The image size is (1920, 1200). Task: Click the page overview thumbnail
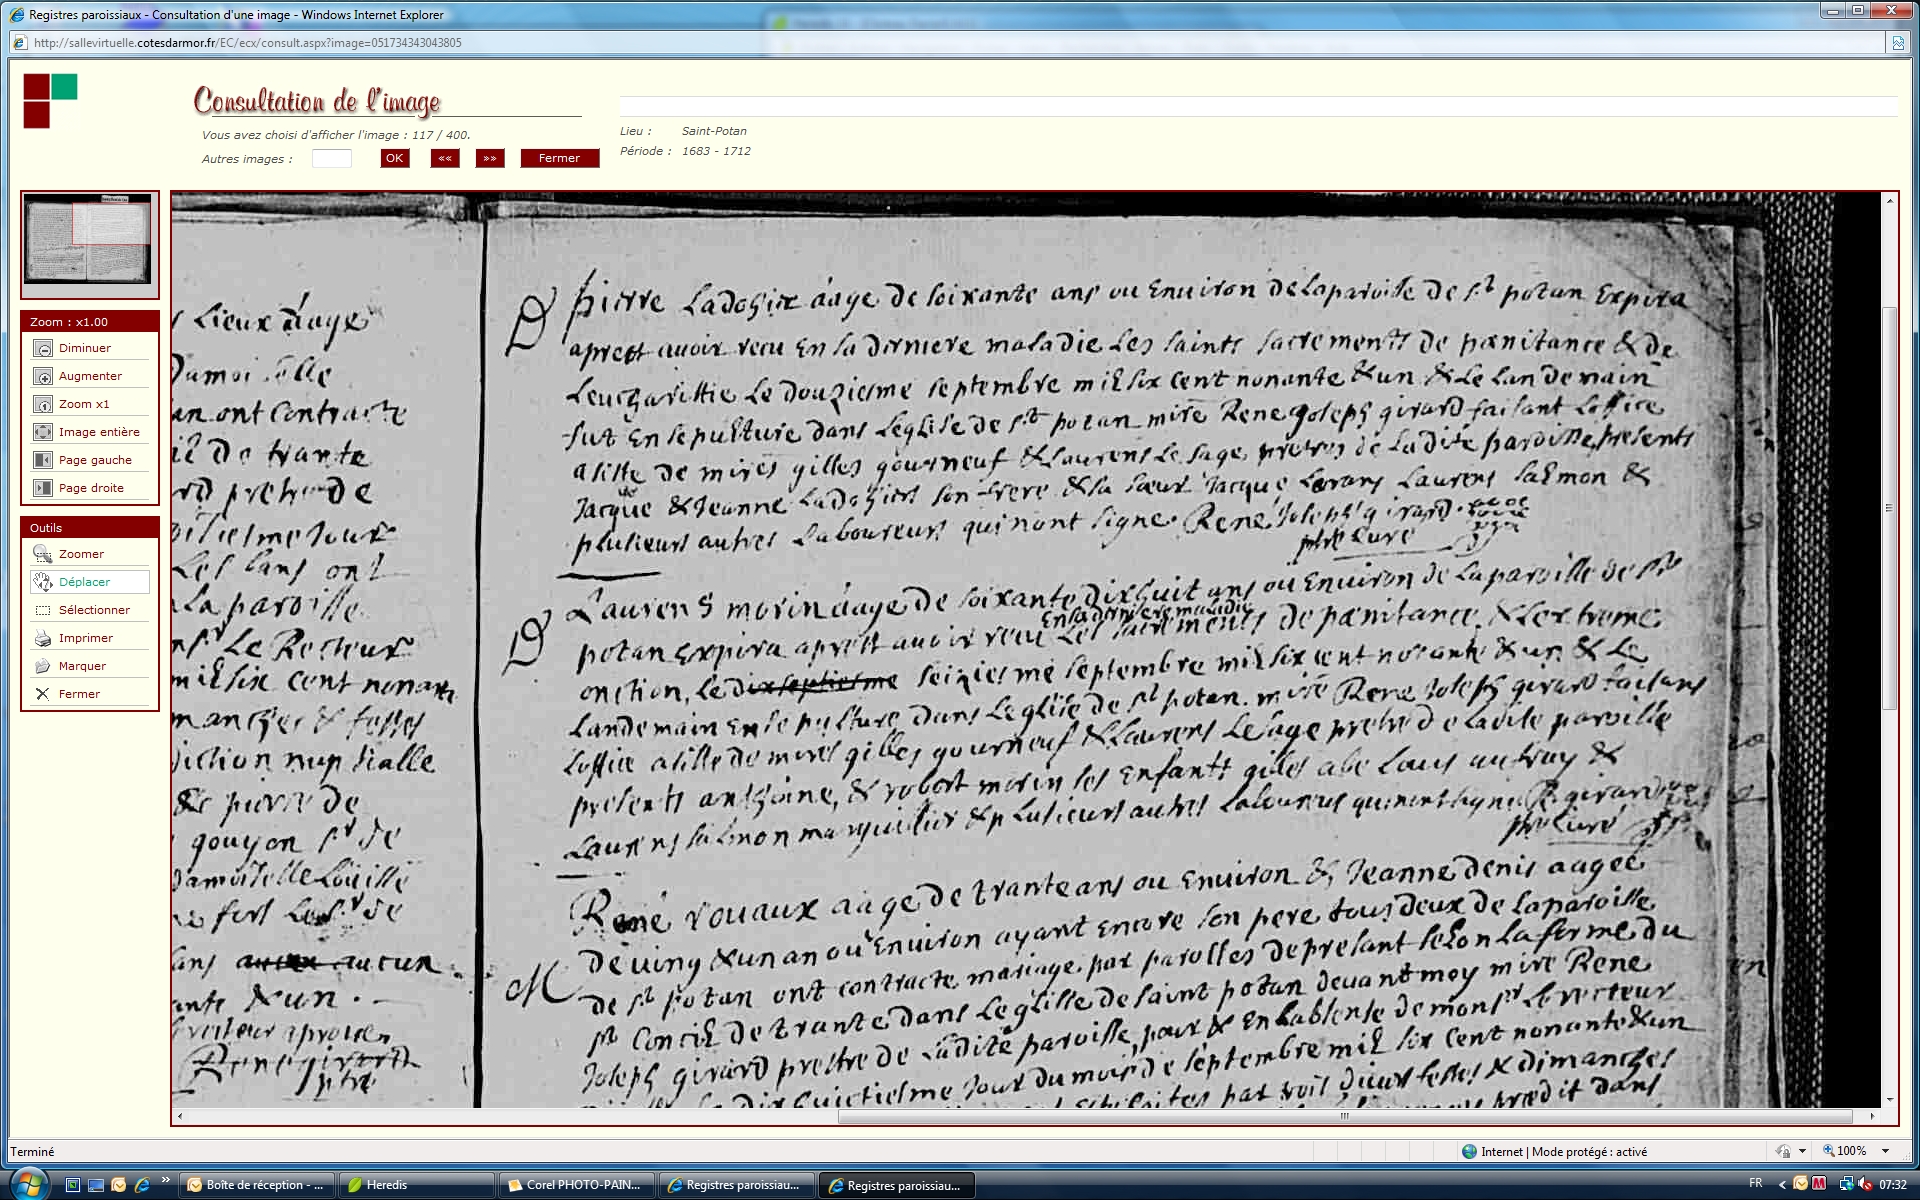tap(89, 240)
